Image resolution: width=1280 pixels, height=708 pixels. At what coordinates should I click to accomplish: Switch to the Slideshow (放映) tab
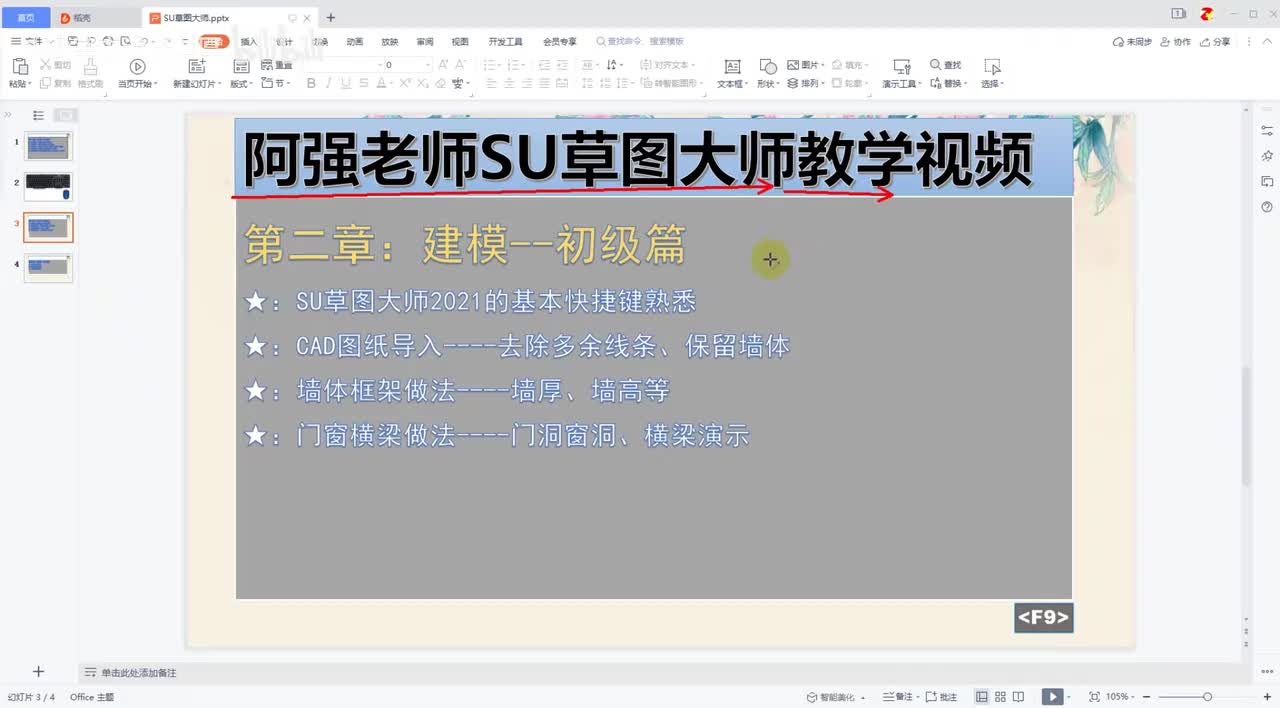point(390,42)
